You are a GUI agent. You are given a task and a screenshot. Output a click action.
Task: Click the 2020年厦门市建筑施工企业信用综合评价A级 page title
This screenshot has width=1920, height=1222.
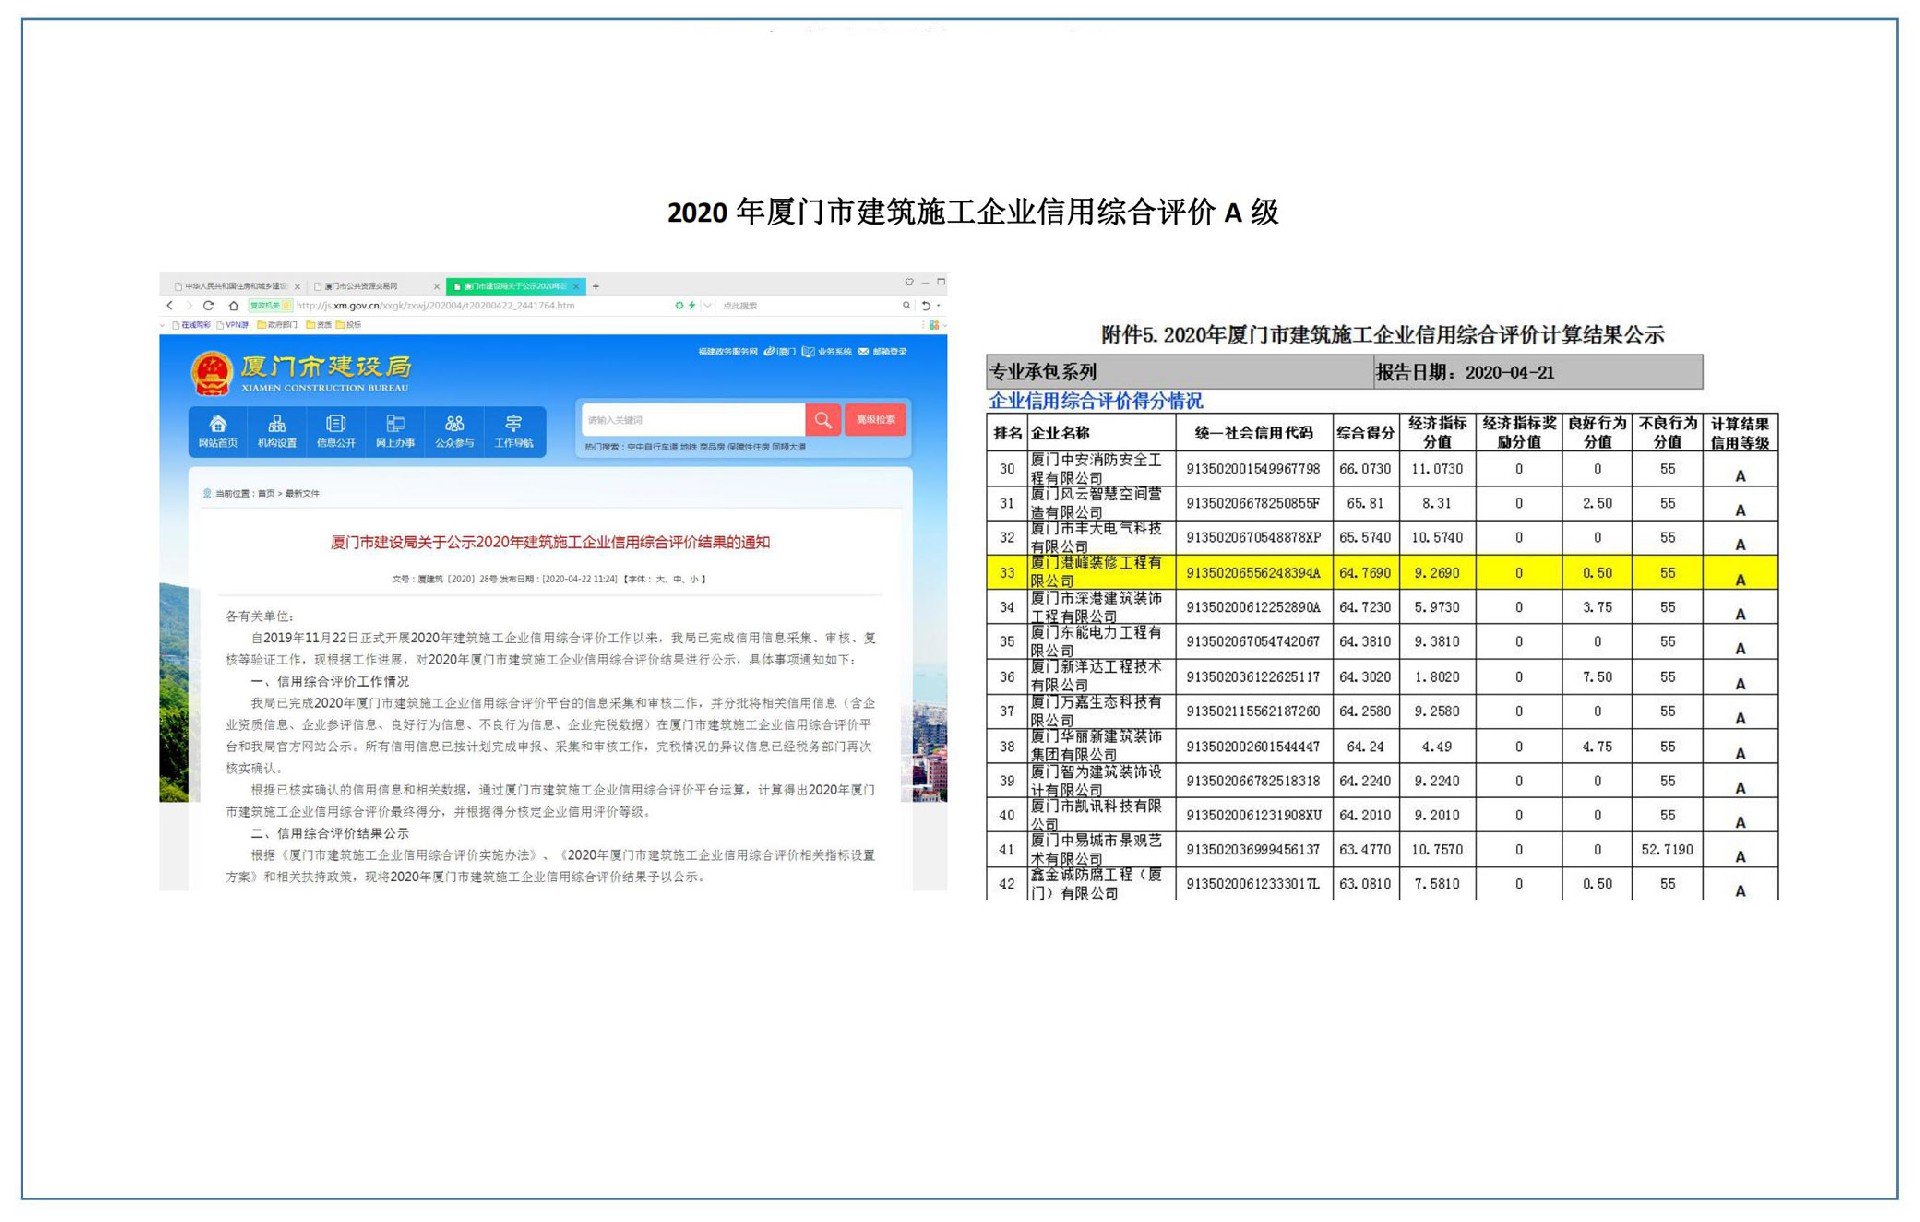point(973,212)
